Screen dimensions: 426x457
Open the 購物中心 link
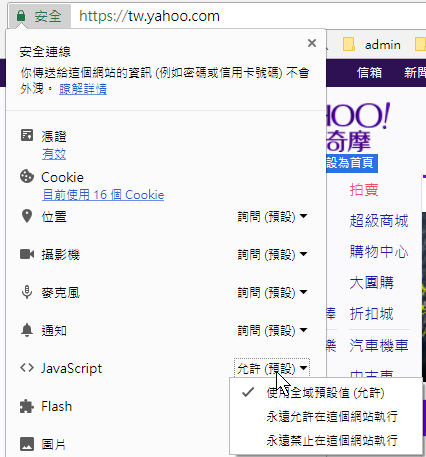[x=379, y=251]
